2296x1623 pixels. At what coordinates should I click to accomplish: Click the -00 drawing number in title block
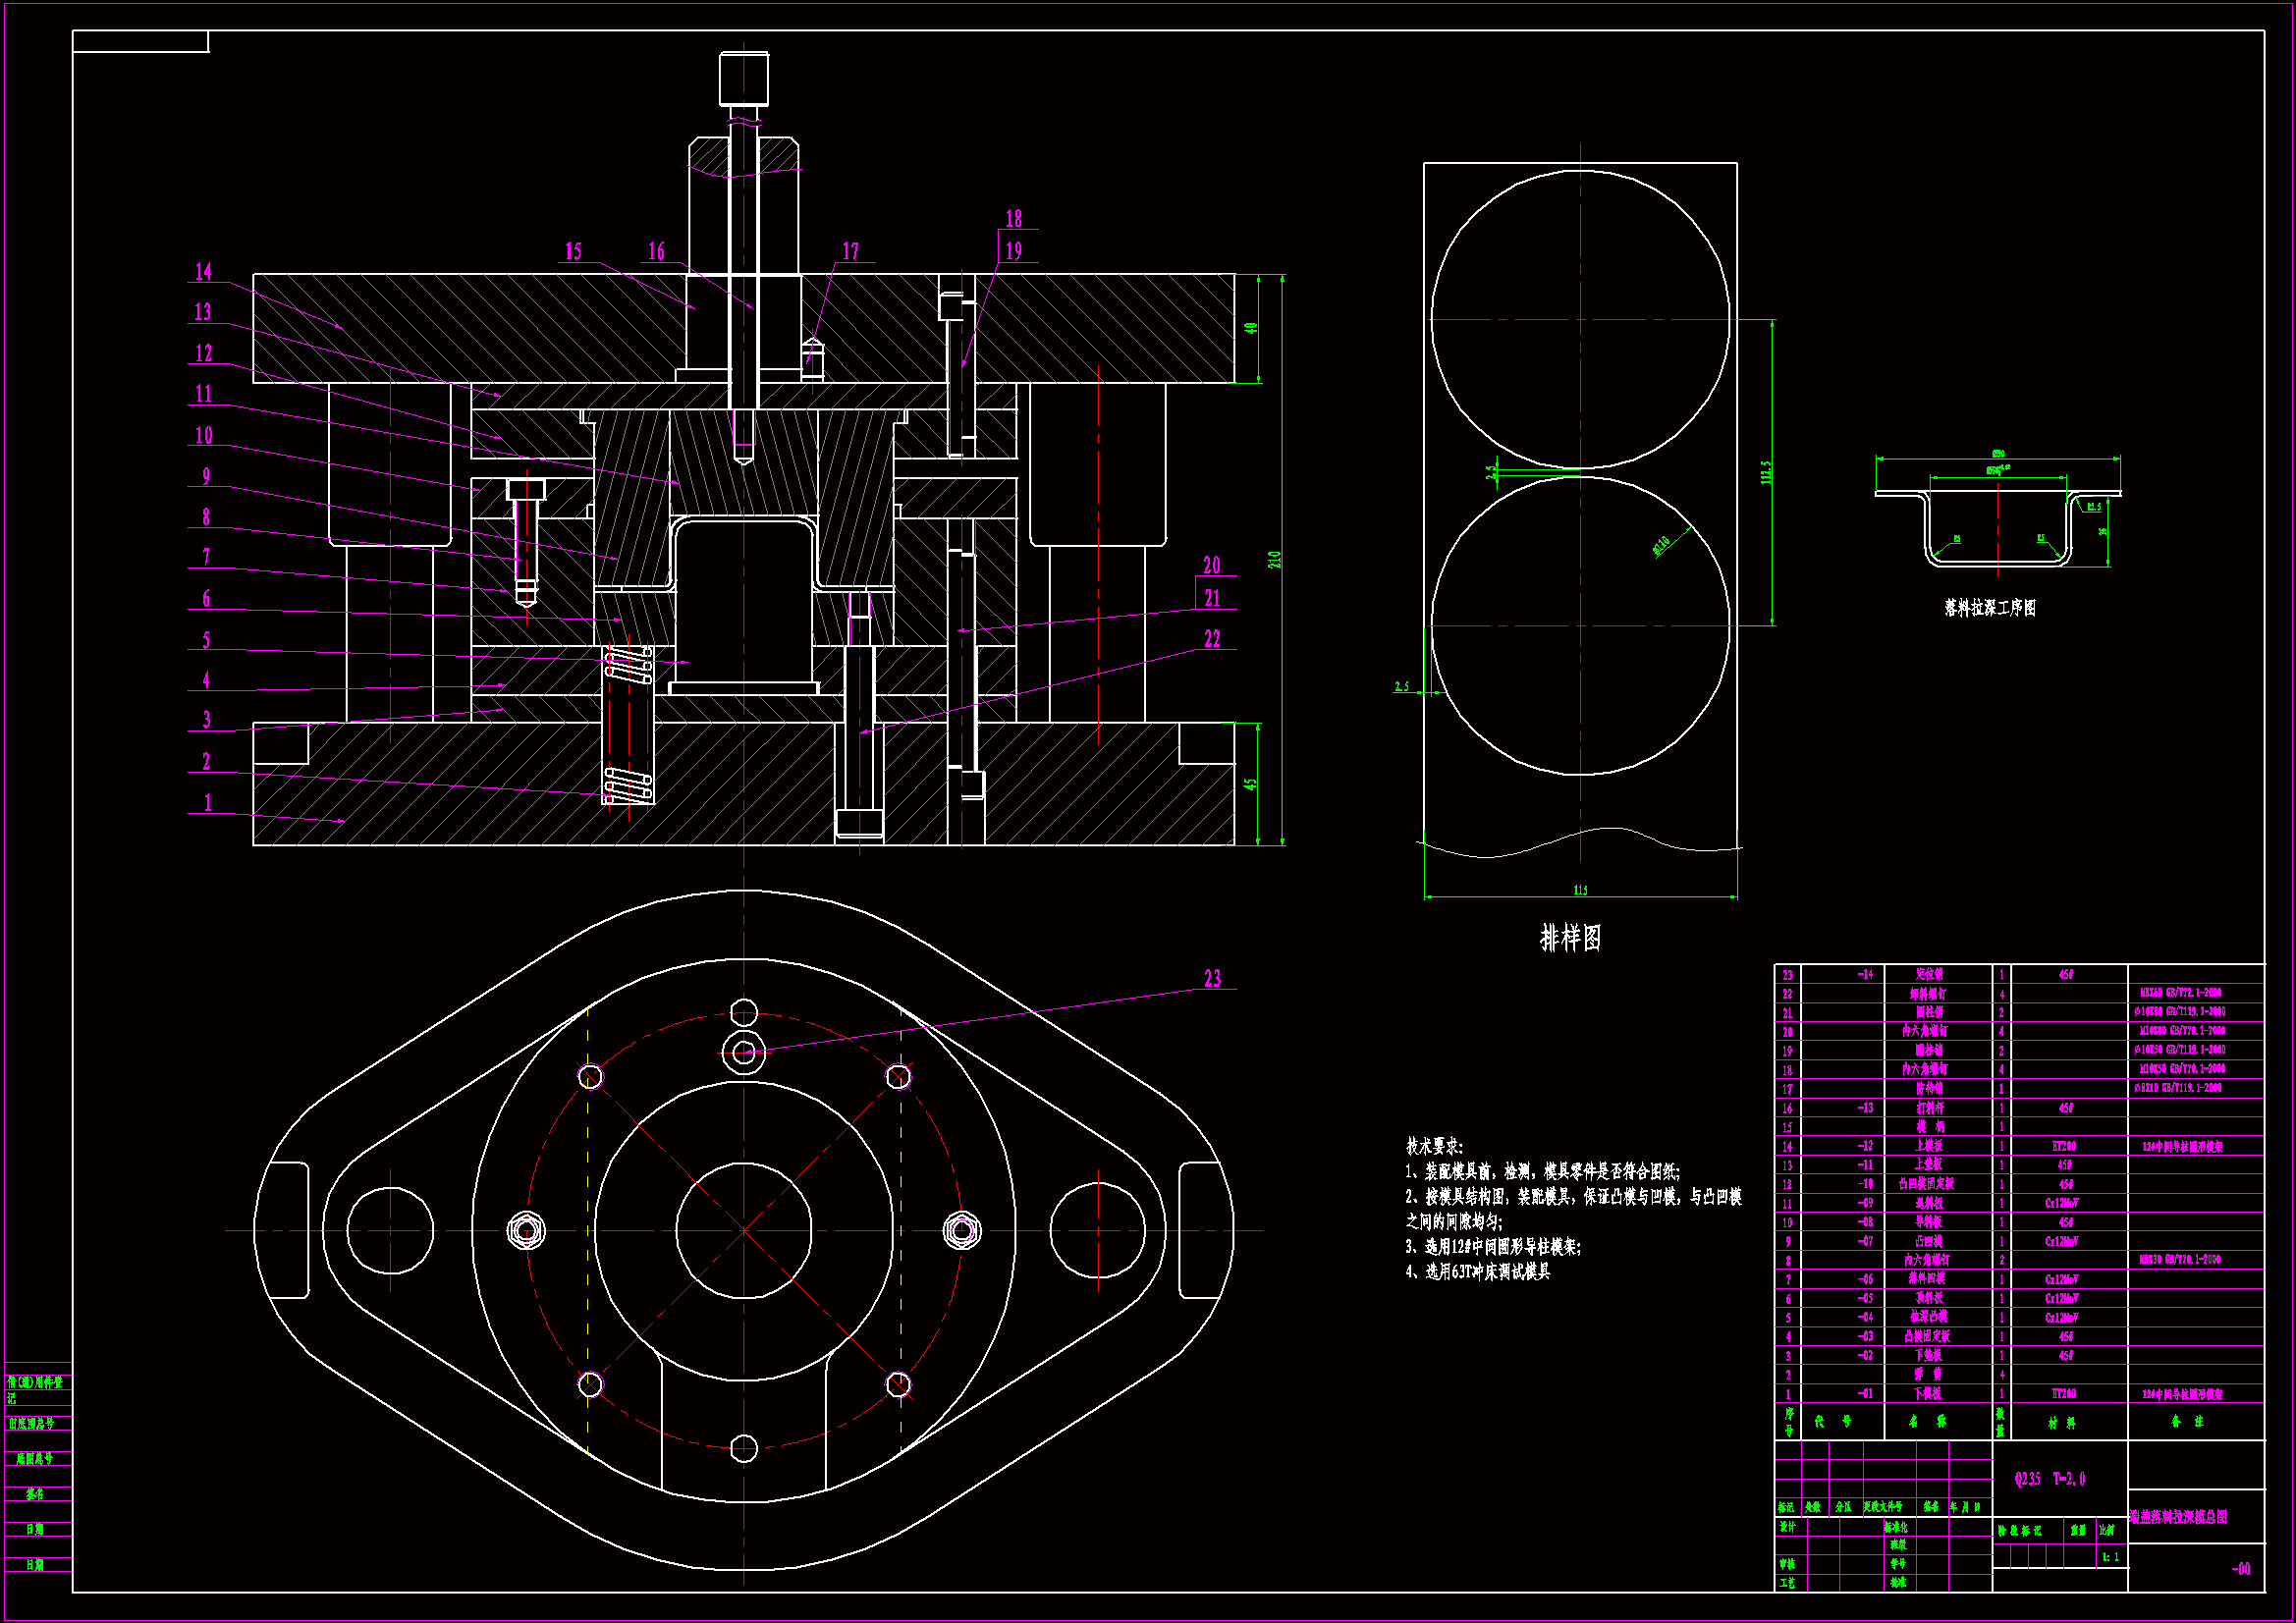coord(2241,1569)
